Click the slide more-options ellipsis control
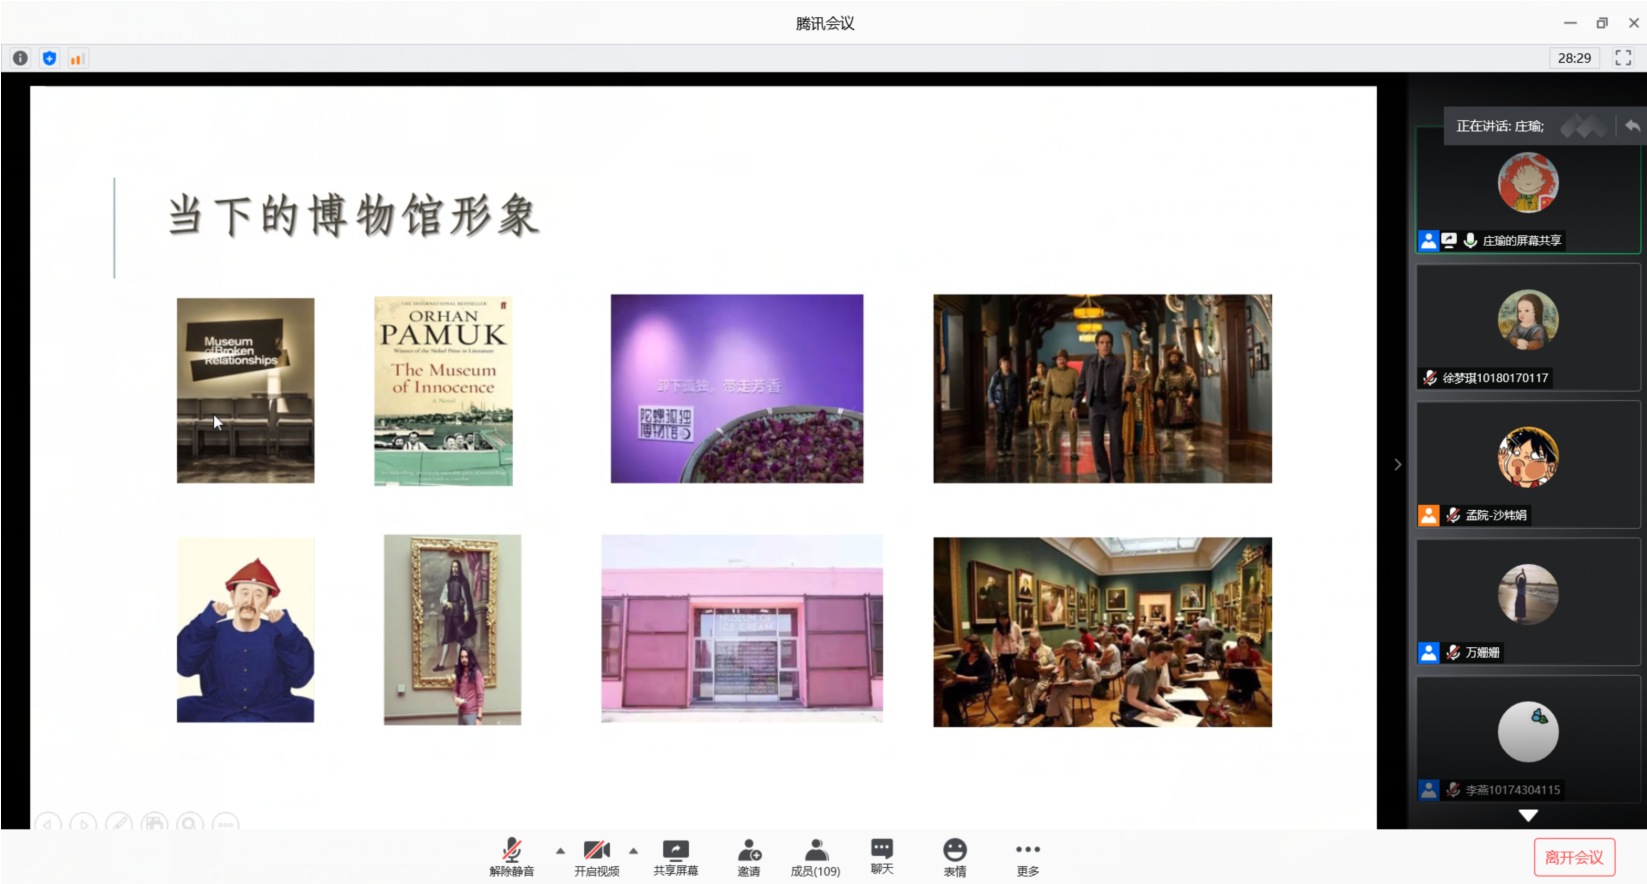This screenshot has width=1647, height=884. [x=226, y=824]
